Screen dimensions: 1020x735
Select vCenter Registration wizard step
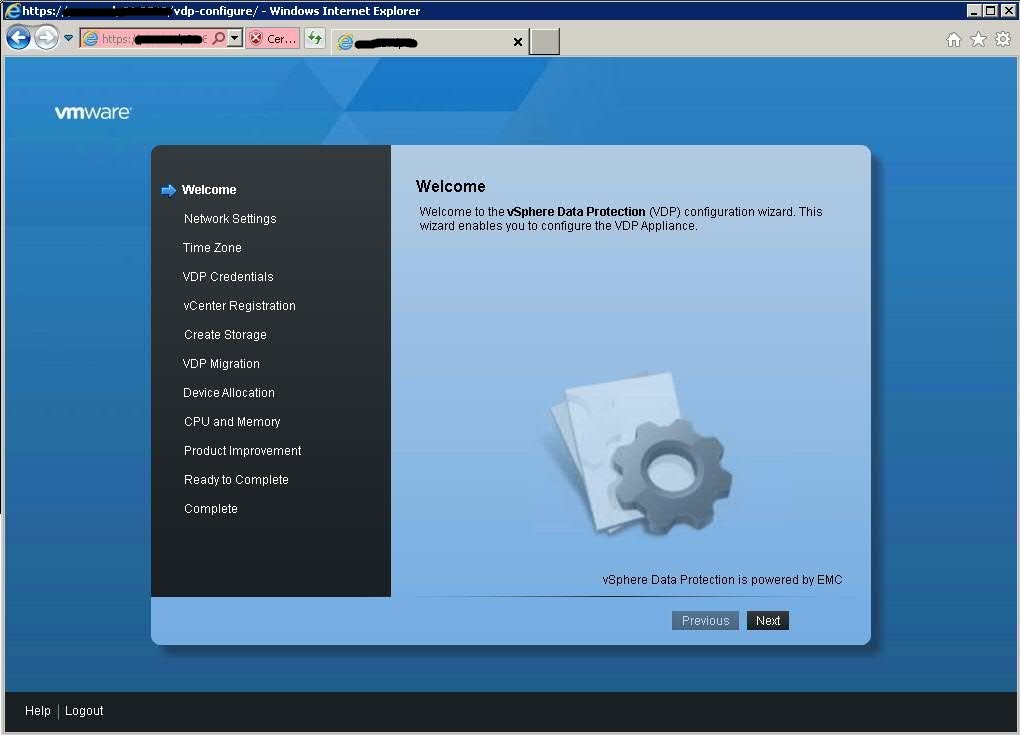click(x=239, y=306)
